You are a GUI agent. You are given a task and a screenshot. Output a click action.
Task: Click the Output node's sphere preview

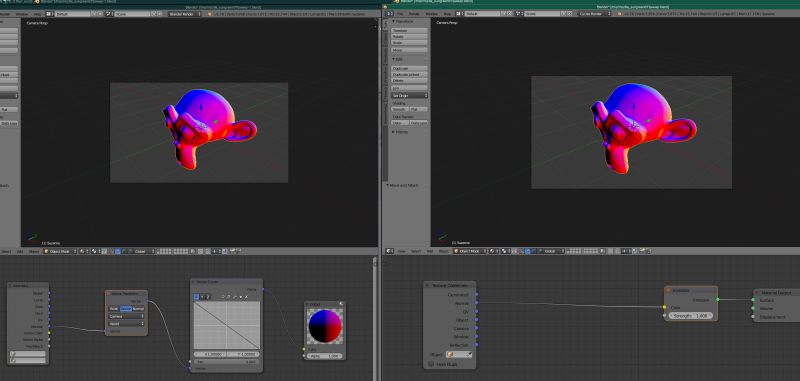(325, 326)
